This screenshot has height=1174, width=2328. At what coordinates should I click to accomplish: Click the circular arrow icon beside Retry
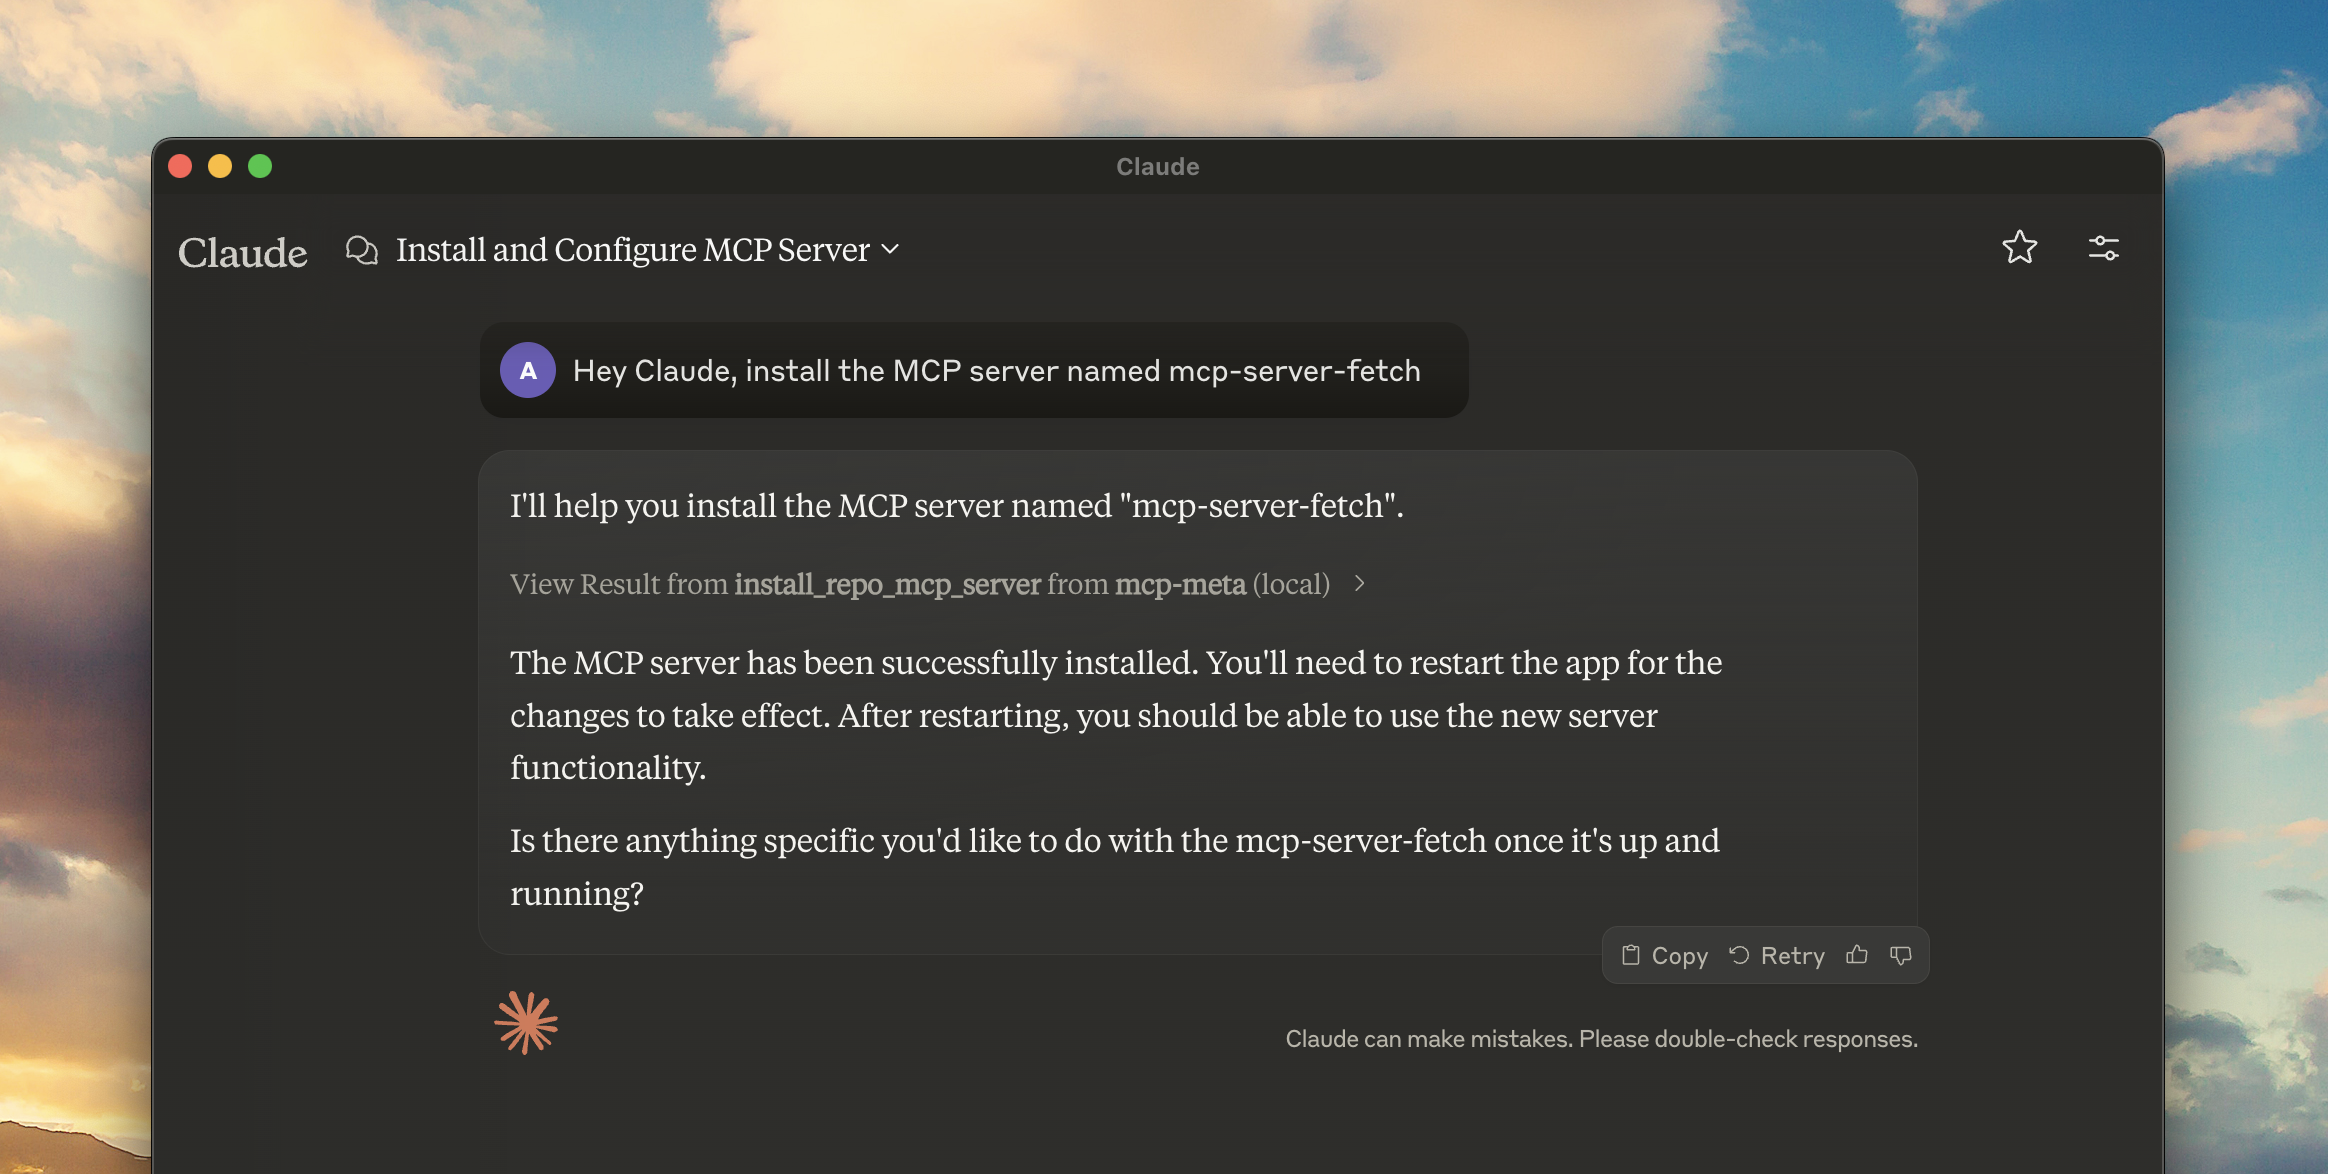pyautogui.click(x=1741, y=955)
